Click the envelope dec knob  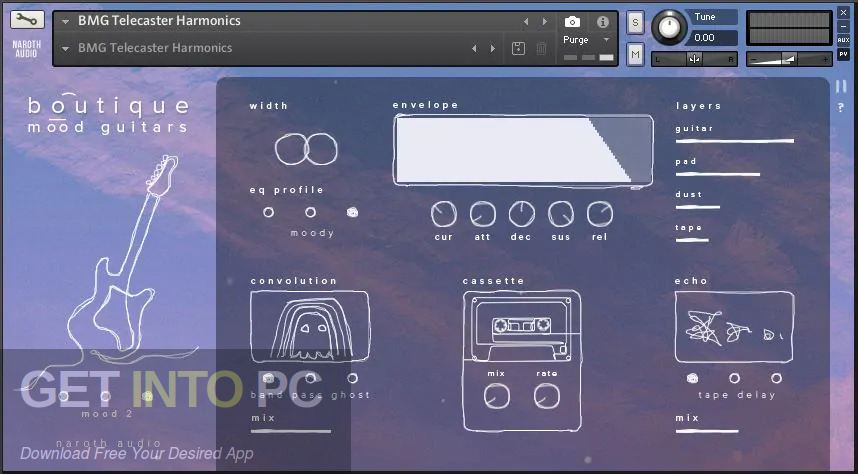point(521,214)
